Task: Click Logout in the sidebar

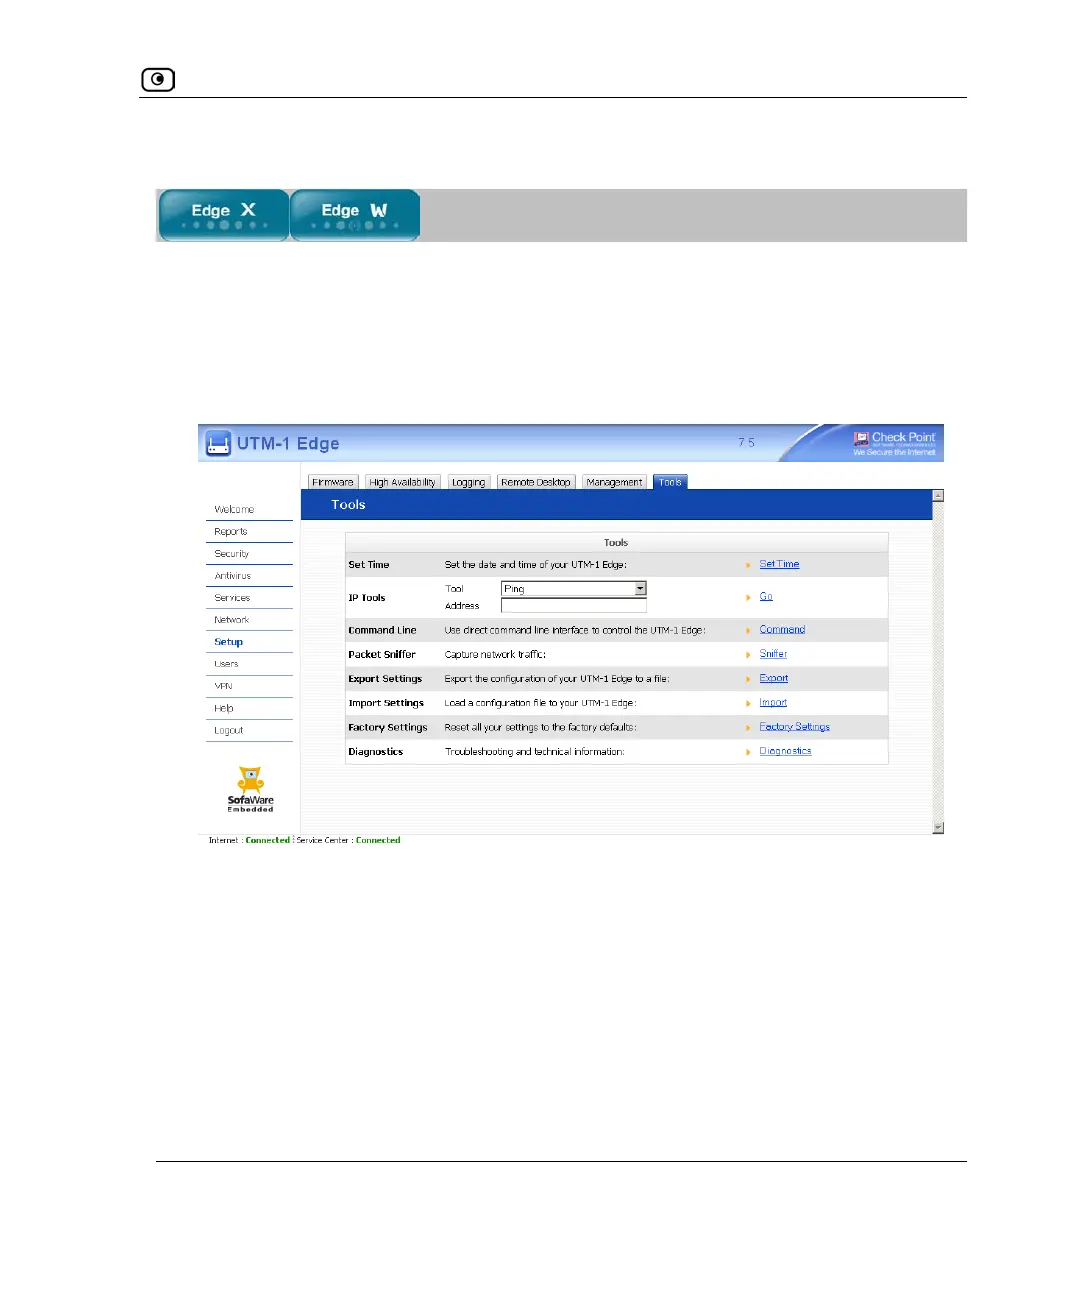Action: coord(229,730)
